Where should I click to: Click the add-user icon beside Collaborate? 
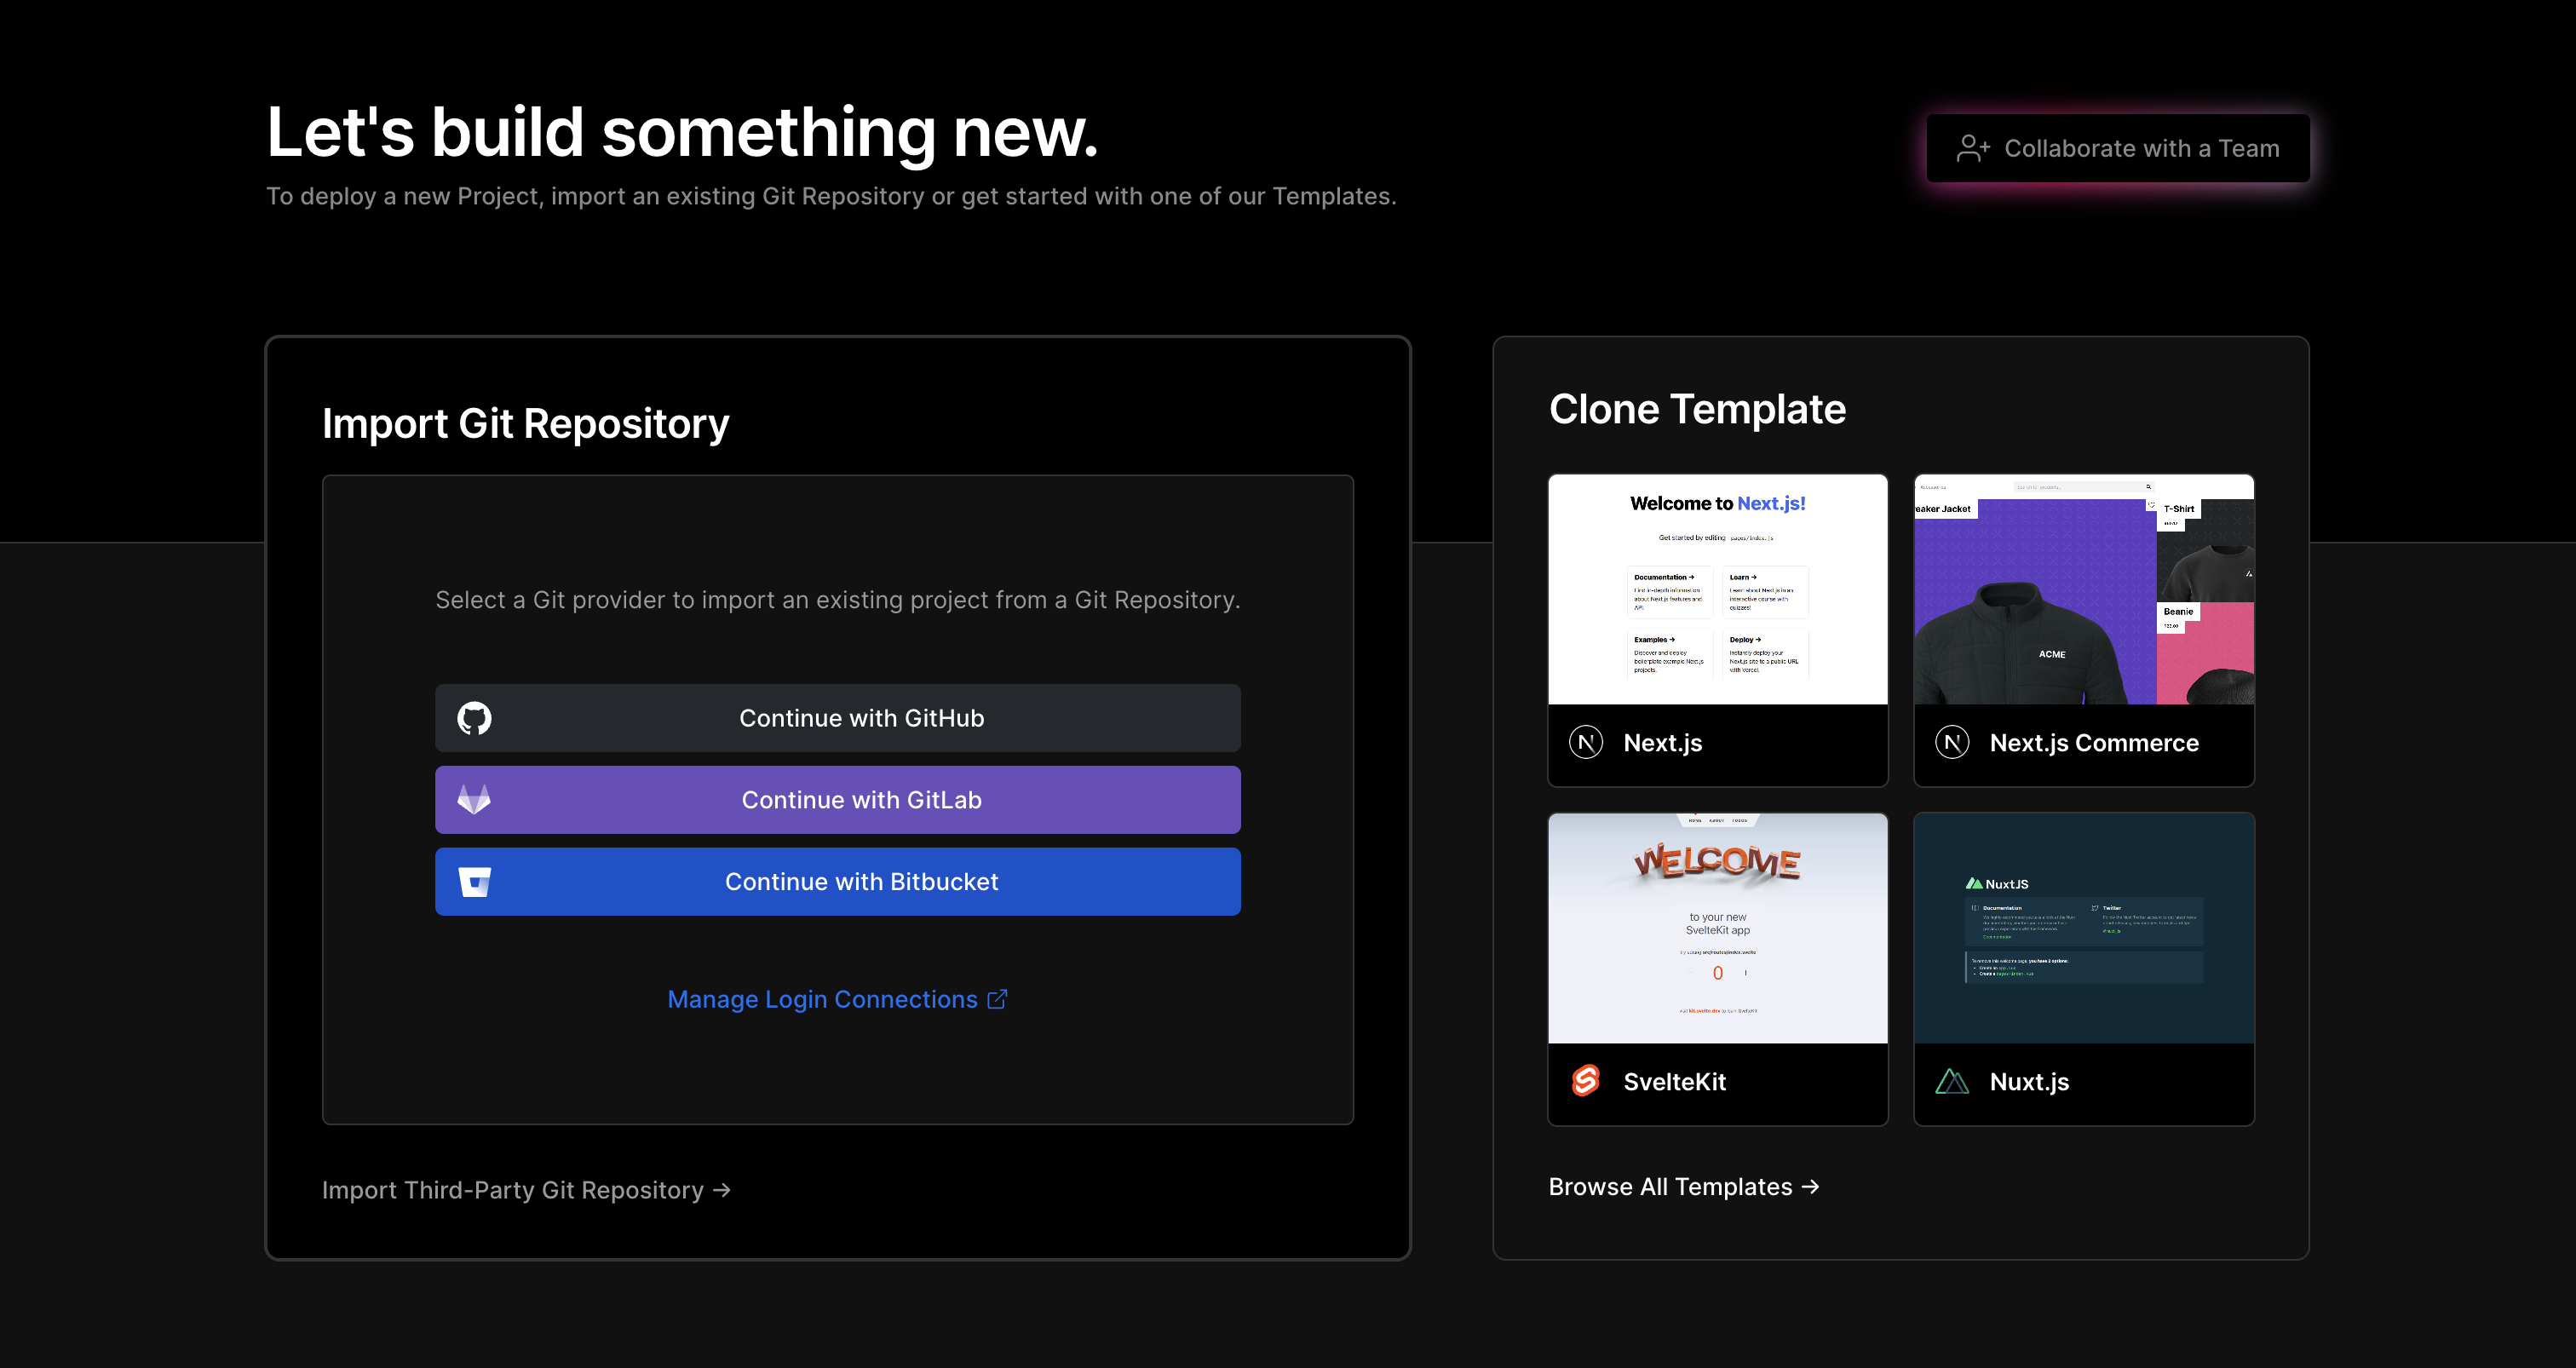coord(1972,148)
